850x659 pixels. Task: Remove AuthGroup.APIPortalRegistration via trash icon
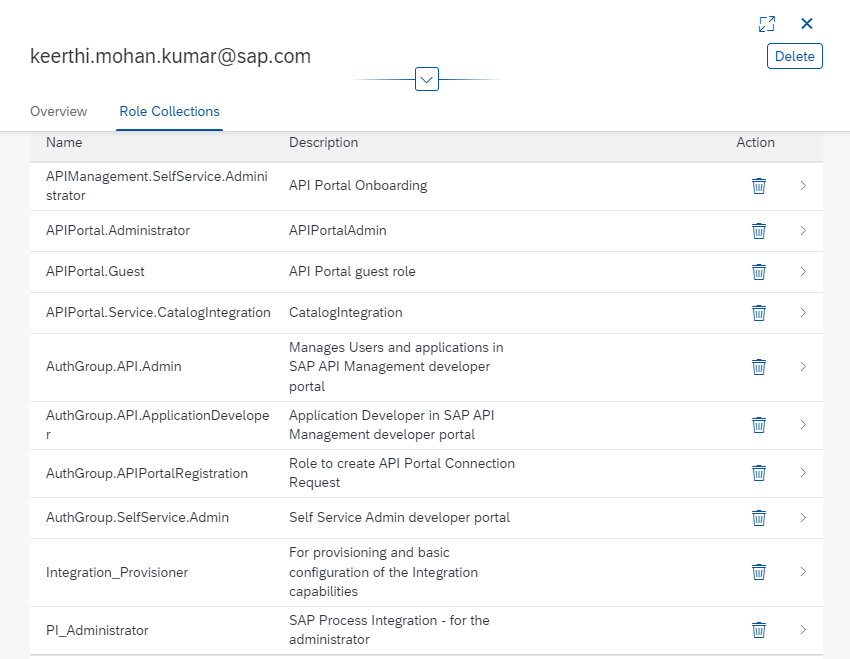[759, 473]
